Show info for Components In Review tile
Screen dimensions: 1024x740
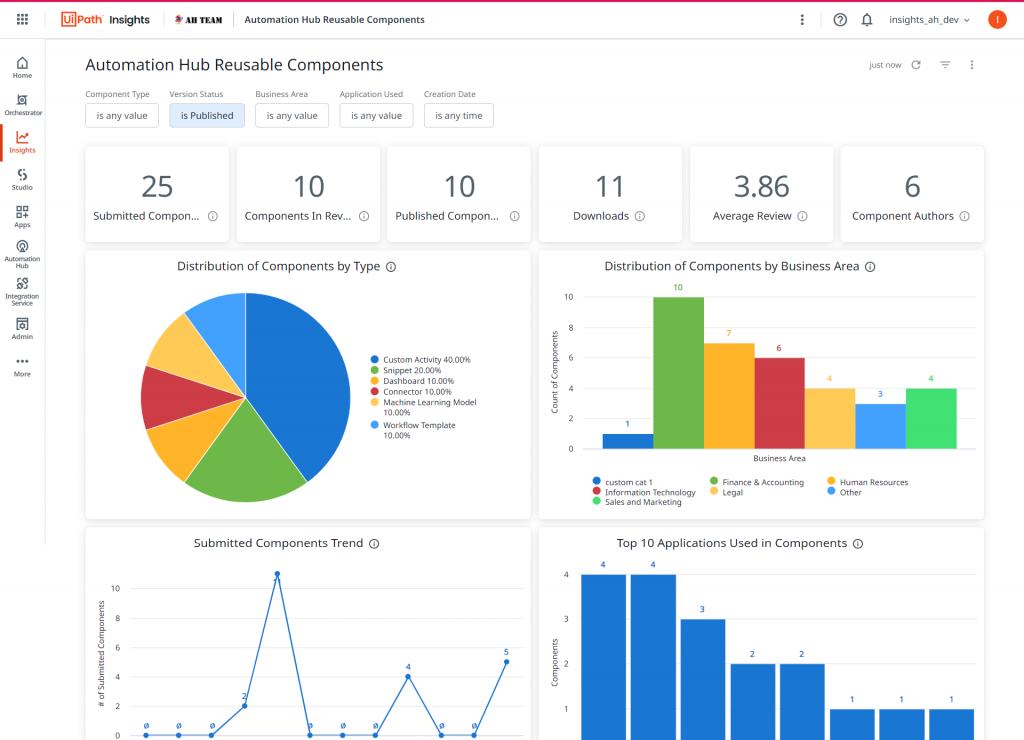click(x=364, y=216)
